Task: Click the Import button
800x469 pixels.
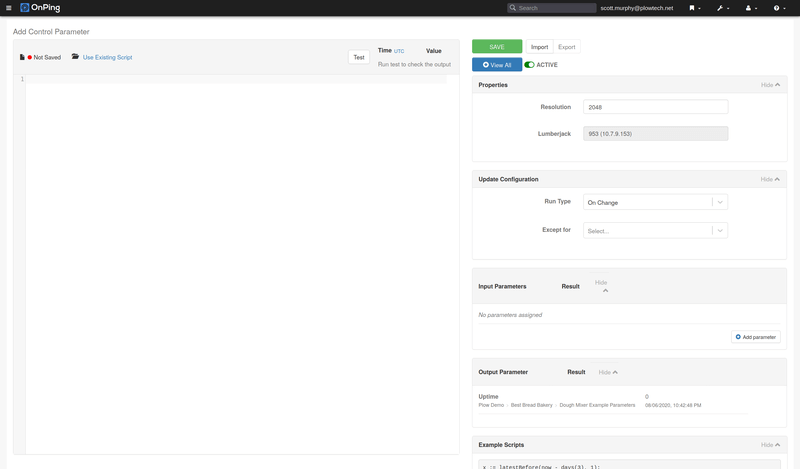Action: [x=539, y=47]
